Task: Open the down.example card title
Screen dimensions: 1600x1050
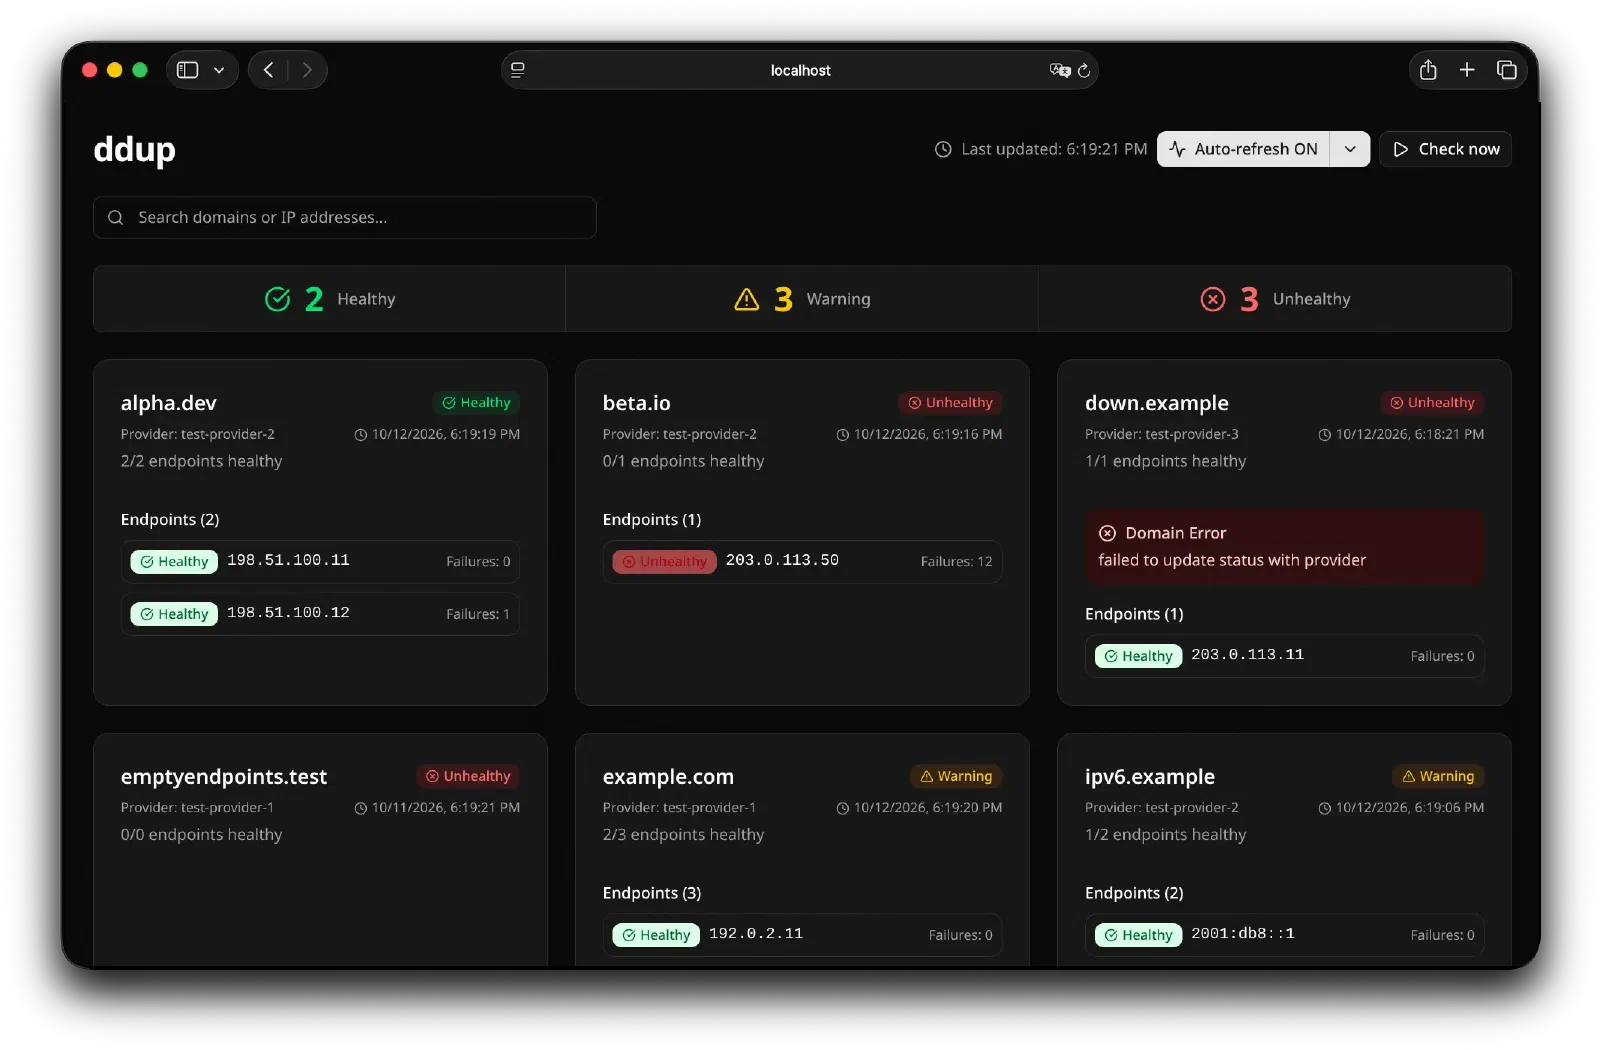Action: pos(1156,403)
